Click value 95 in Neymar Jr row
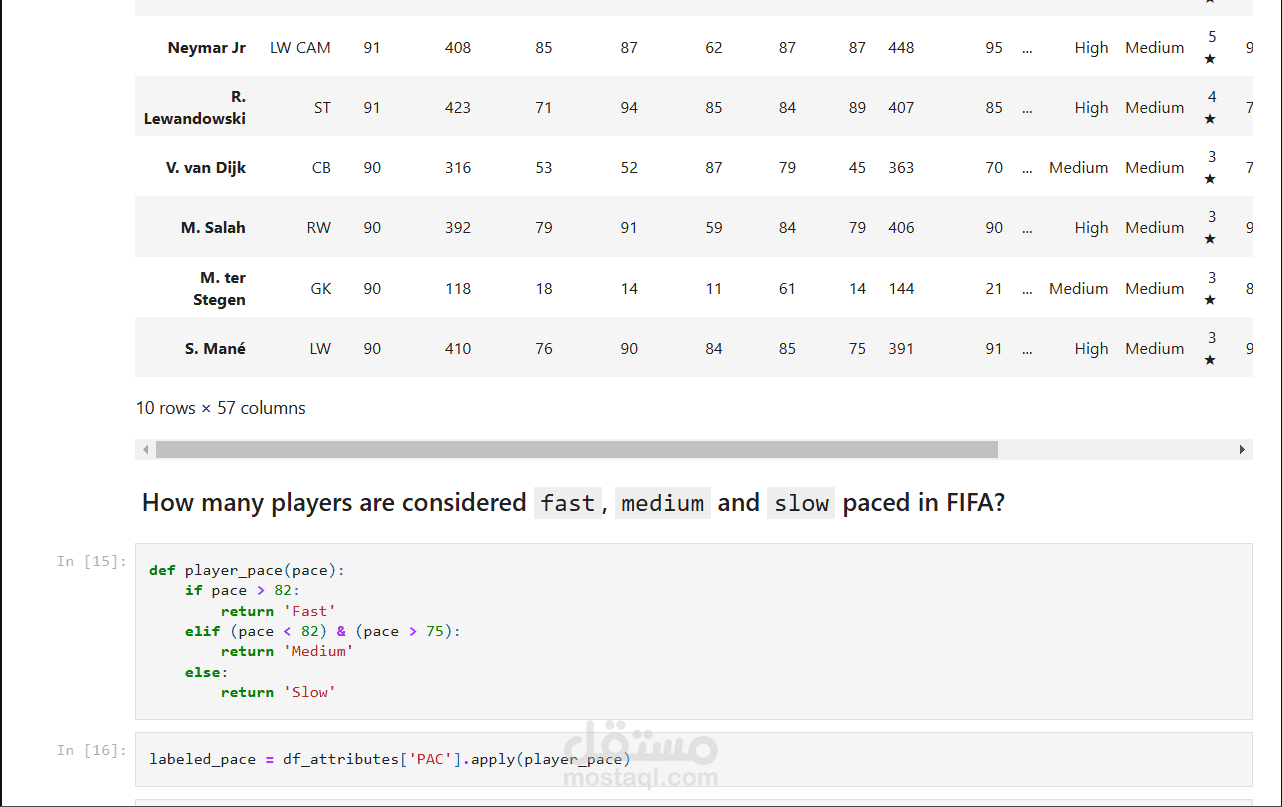Viewport: 1282px width, 807px height. tap(994, 47)
